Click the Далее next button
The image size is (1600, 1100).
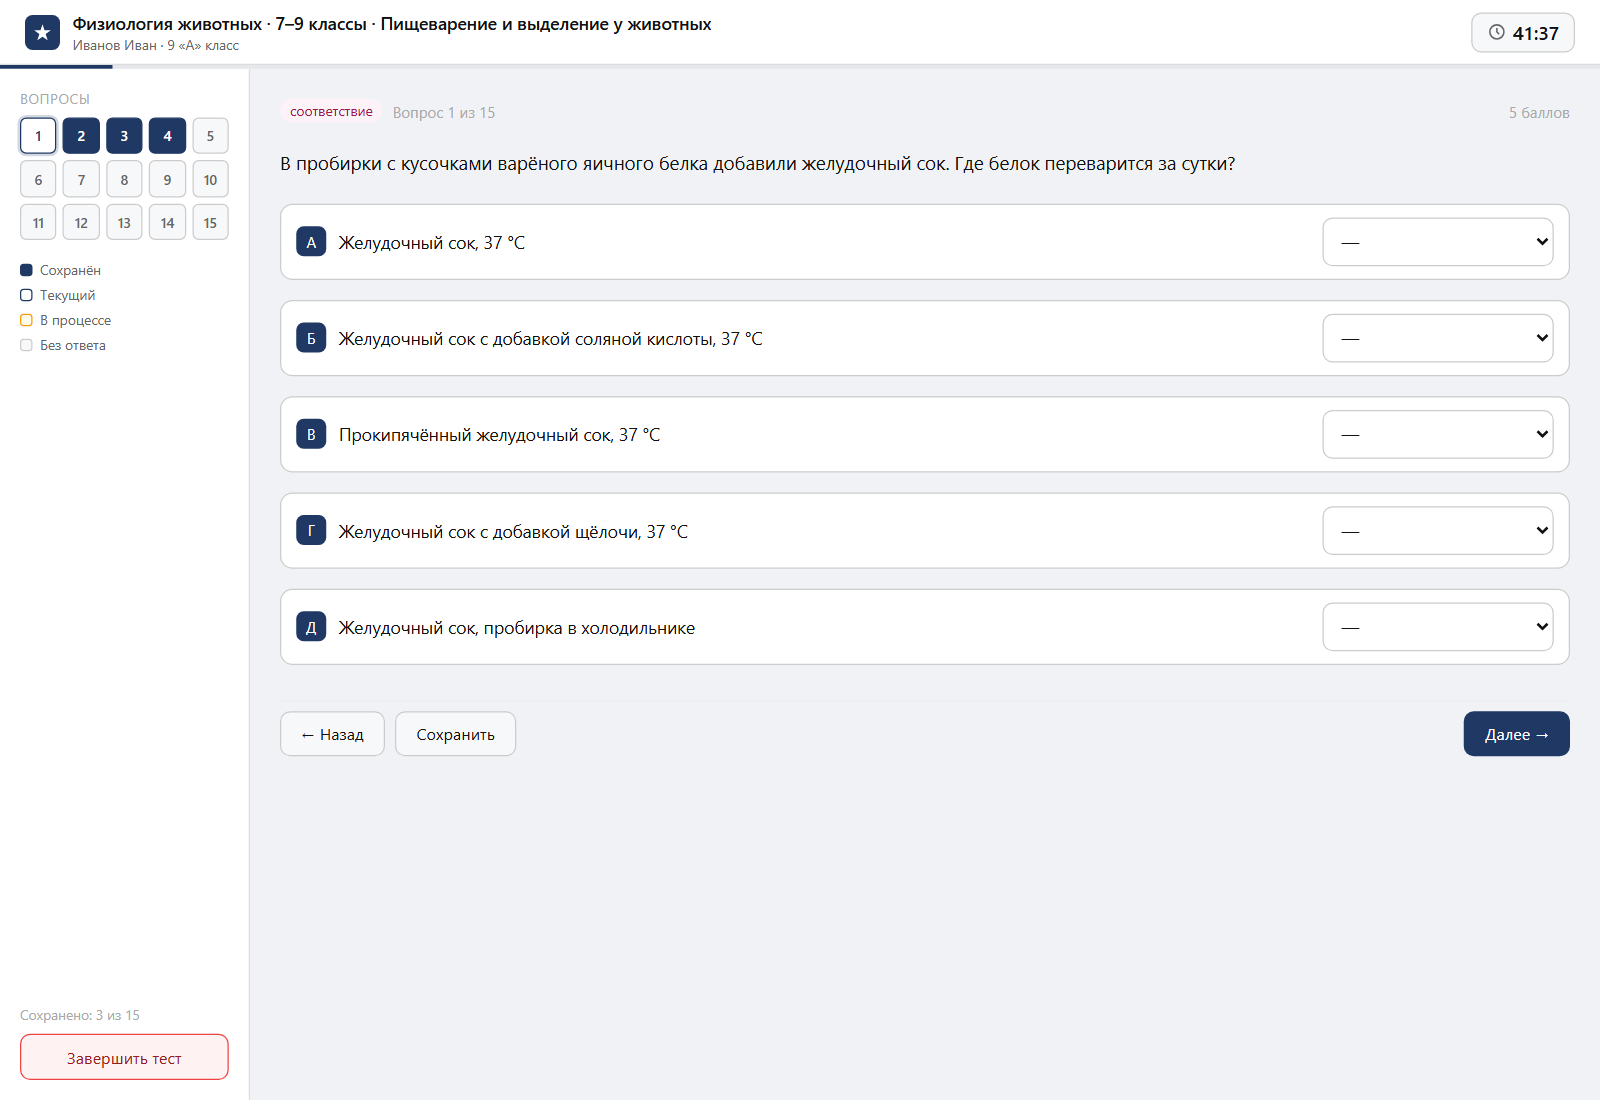(1516, 734)
